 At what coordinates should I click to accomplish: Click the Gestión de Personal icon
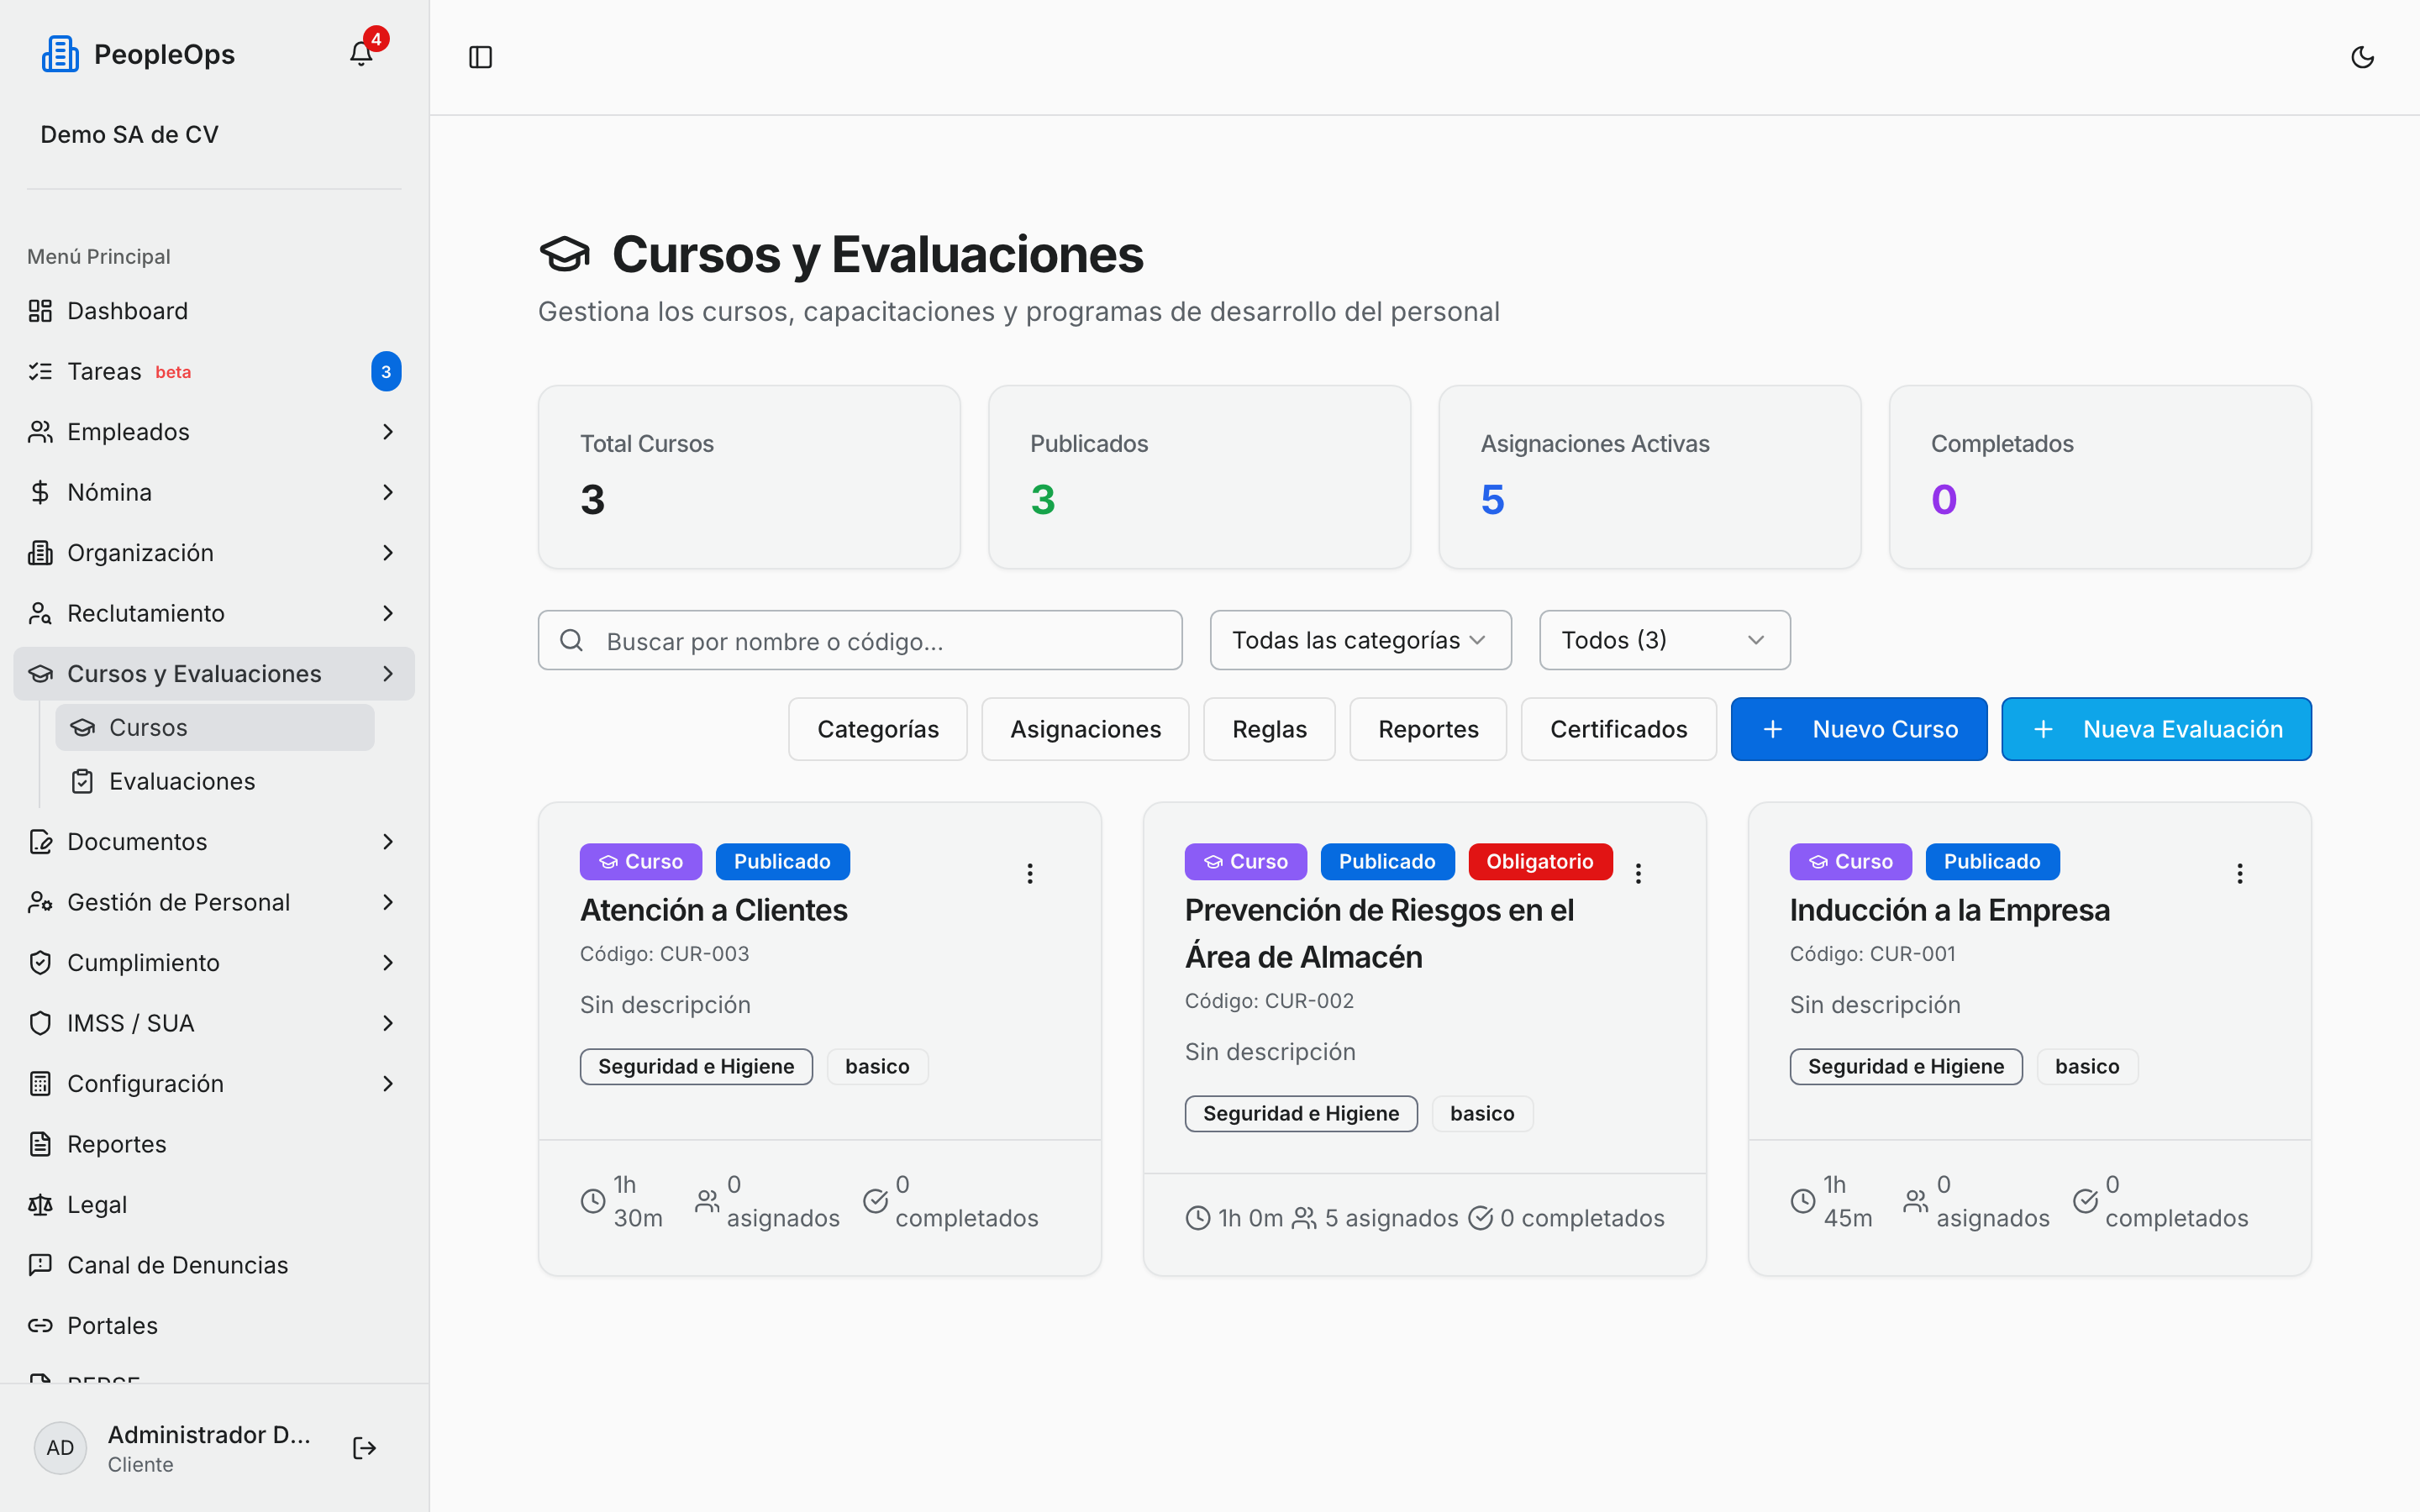click(x=40, y=902)
